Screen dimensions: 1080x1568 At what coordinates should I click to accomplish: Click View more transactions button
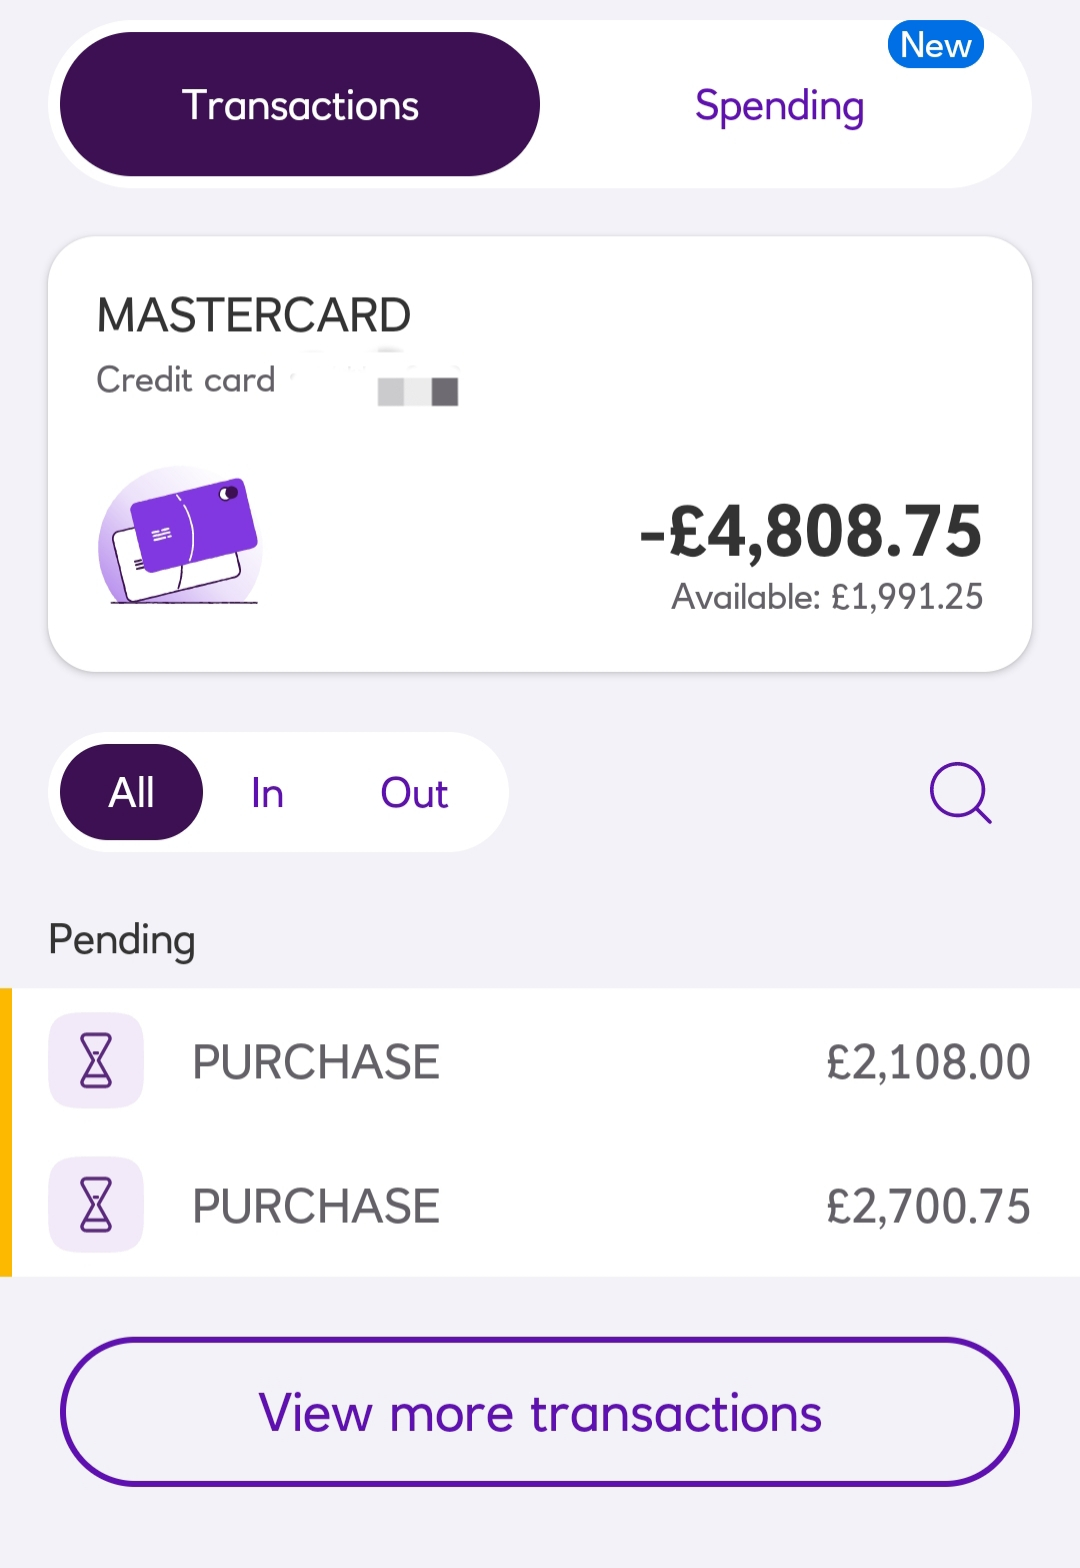(x=540, y=1412)
